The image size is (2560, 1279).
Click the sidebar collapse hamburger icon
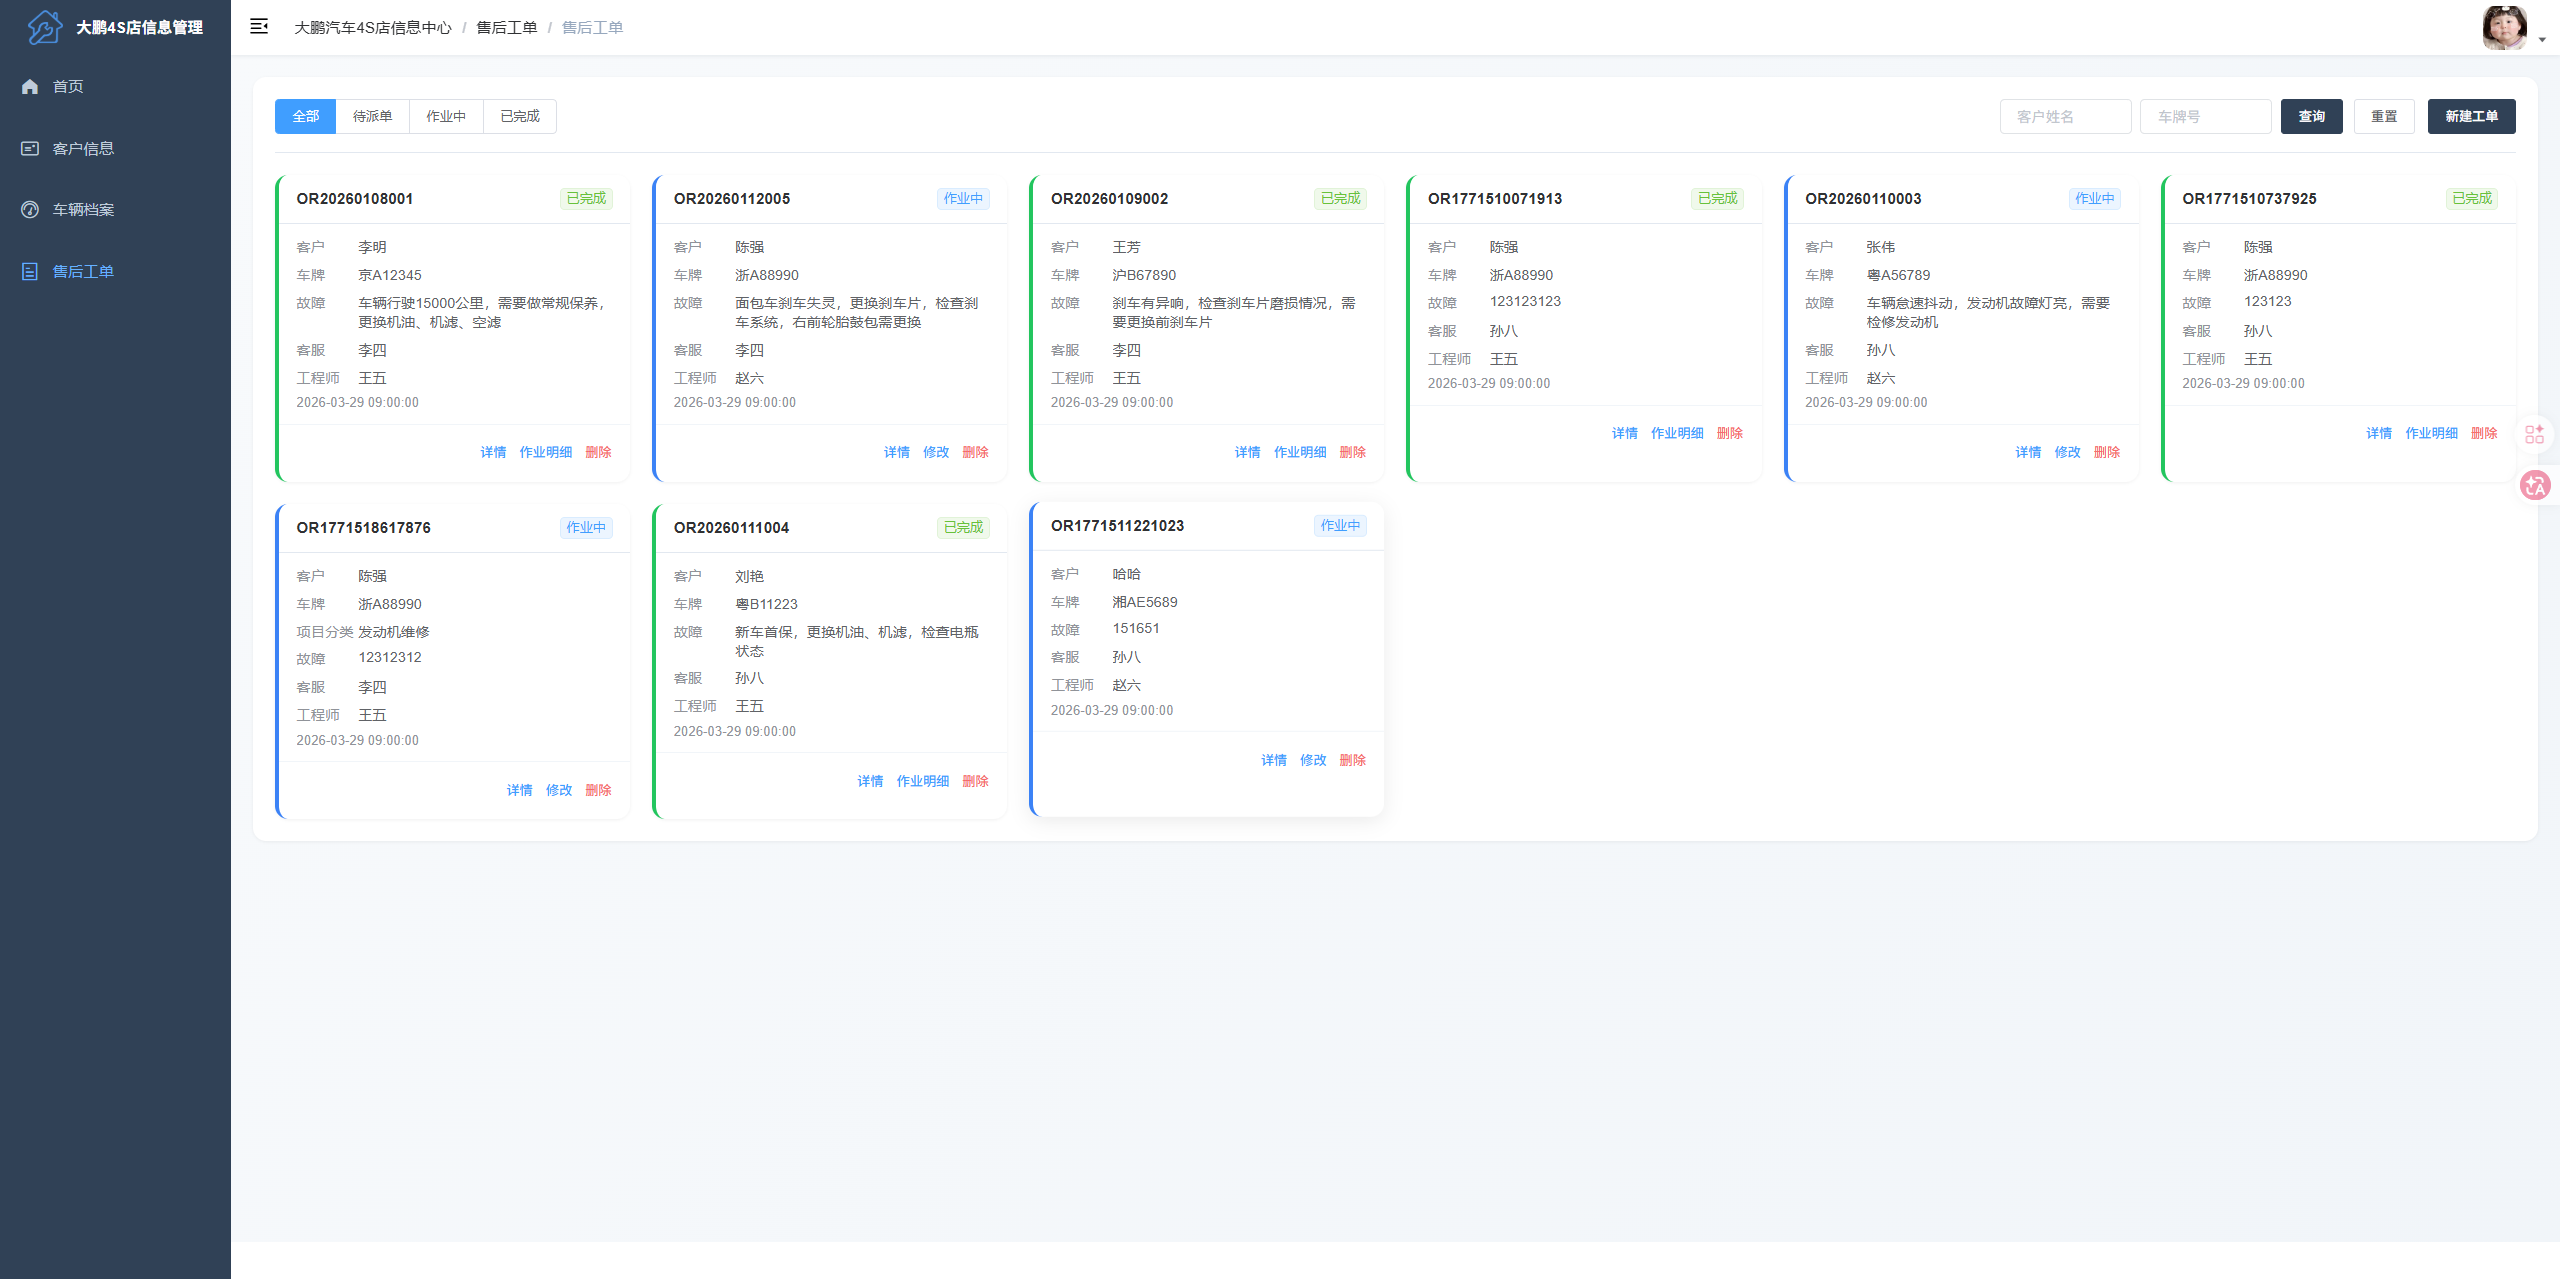259,27
